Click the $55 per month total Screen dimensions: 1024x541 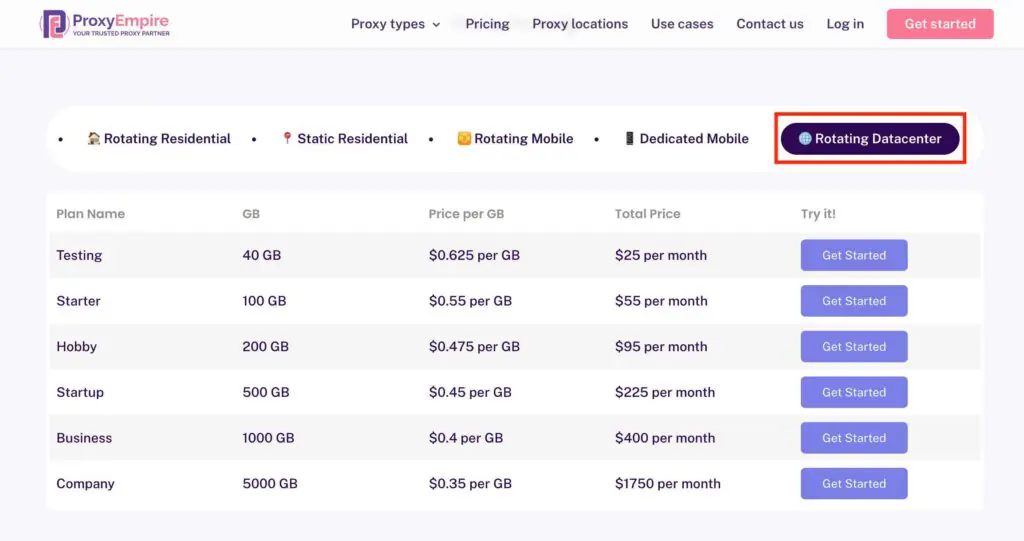661,301
